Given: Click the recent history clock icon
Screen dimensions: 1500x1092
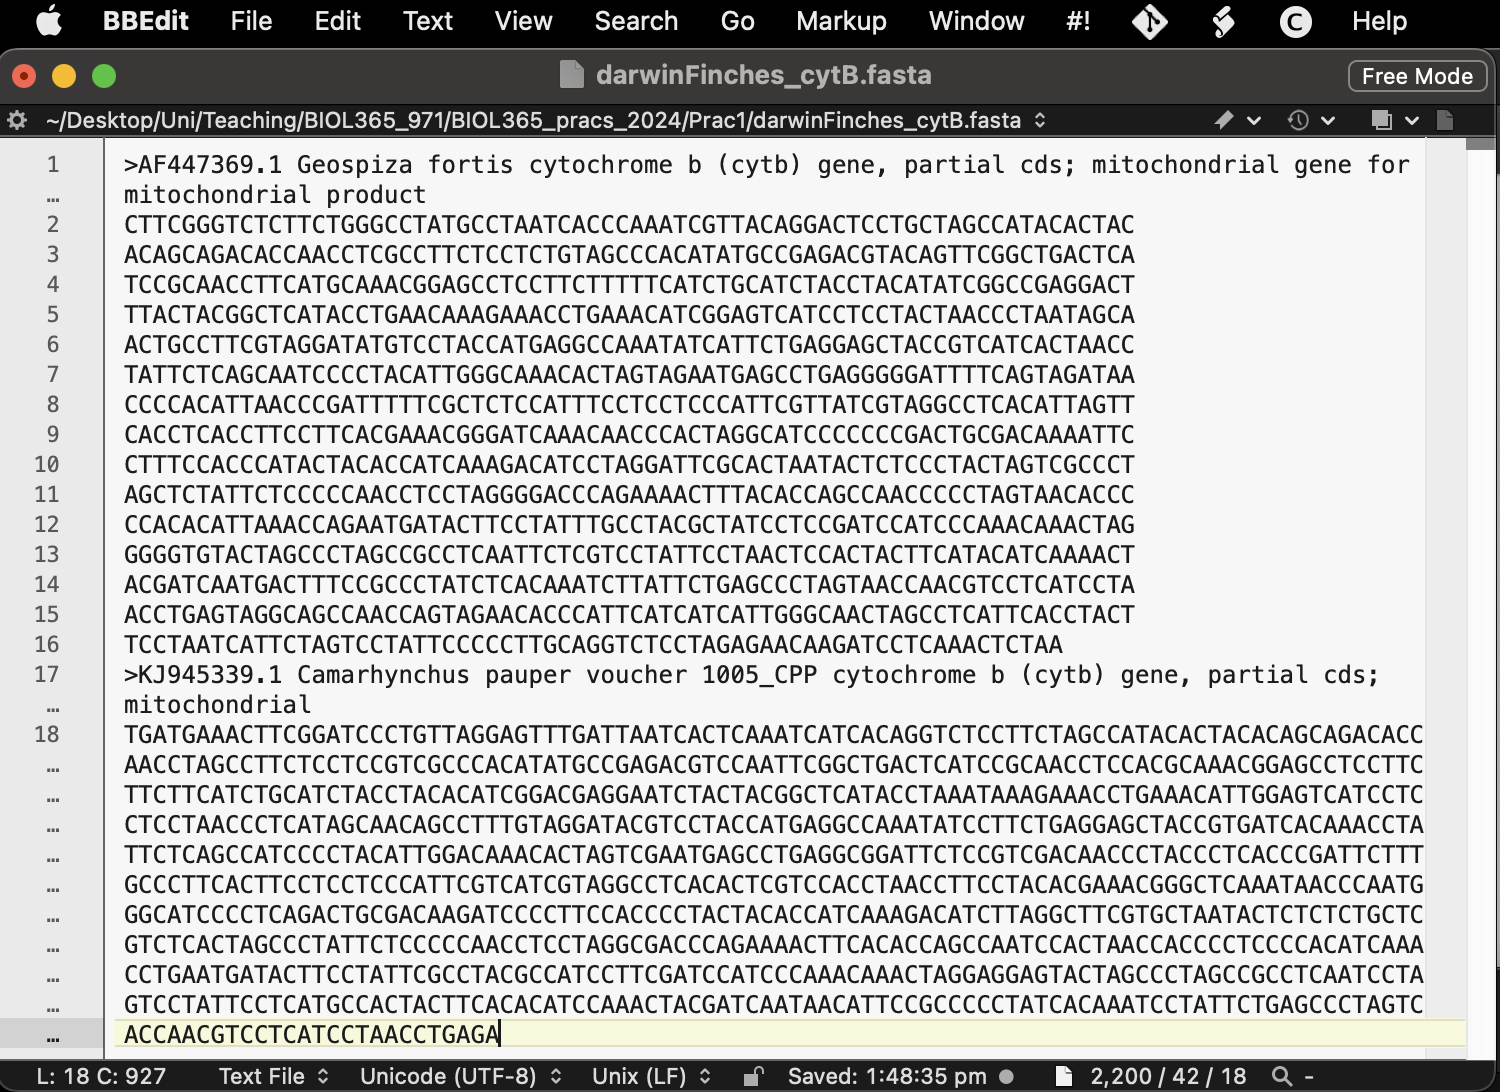Looking at the screenshot, I should (1298, 120).
